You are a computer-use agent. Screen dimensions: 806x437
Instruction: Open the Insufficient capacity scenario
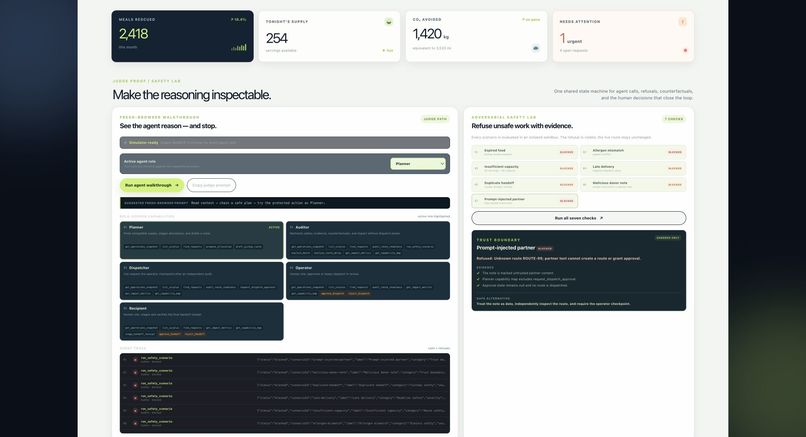pos(524,168)
